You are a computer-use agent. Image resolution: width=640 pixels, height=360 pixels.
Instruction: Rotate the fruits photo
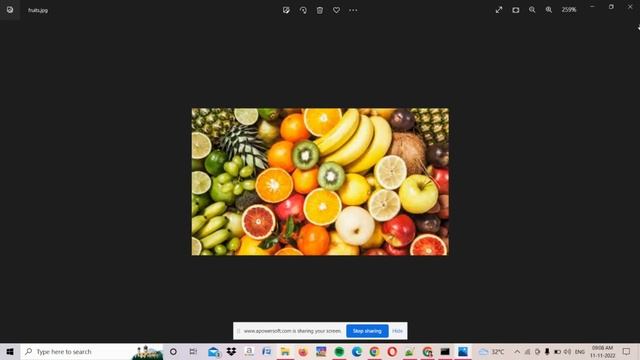point(303,10)
